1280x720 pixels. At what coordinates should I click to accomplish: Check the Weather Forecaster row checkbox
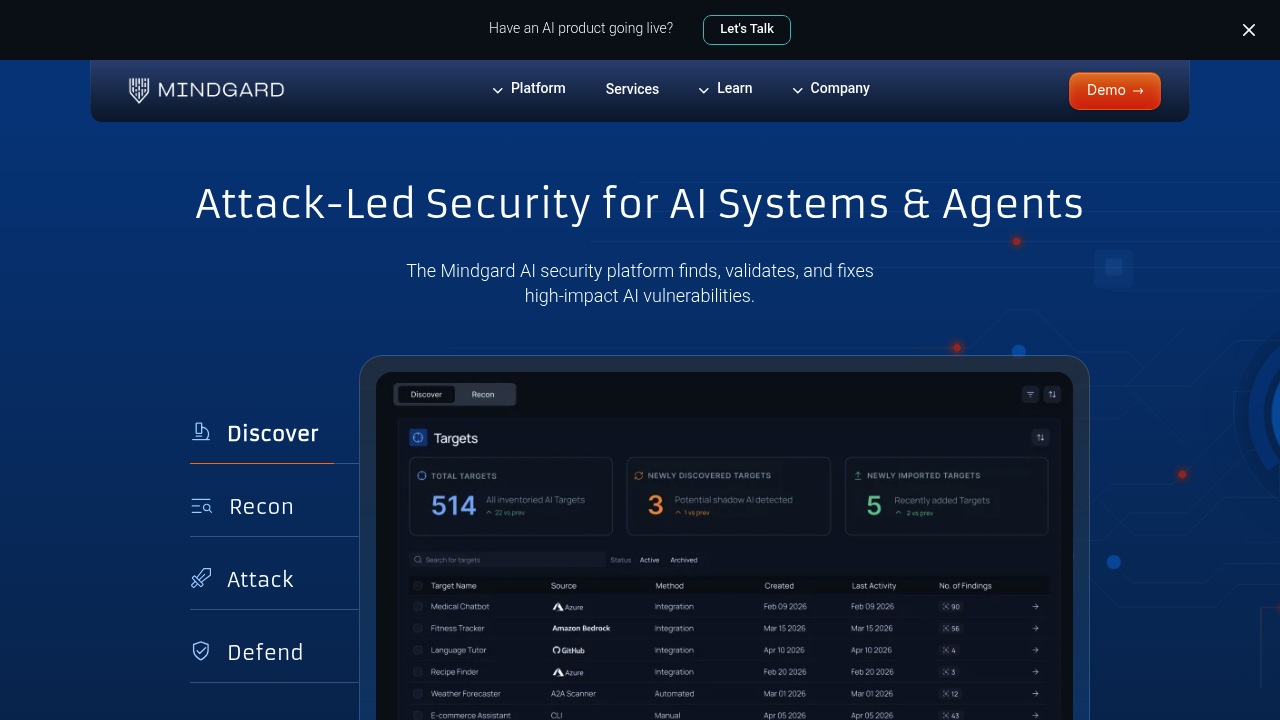tap(418, 693)
